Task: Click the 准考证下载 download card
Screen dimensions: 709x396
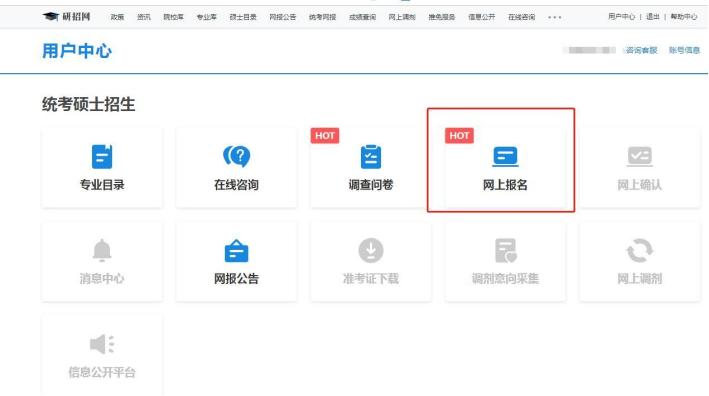Action: [x=370, y=261]
